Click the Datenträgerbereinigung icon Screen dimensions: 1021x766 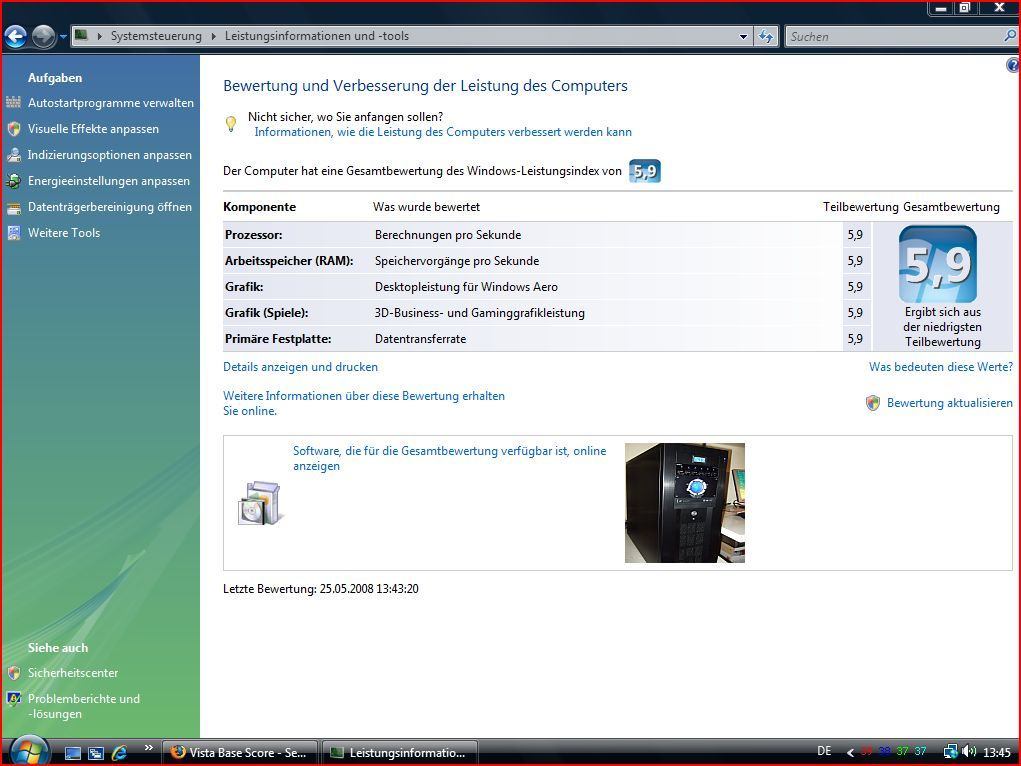click(14, 208)
